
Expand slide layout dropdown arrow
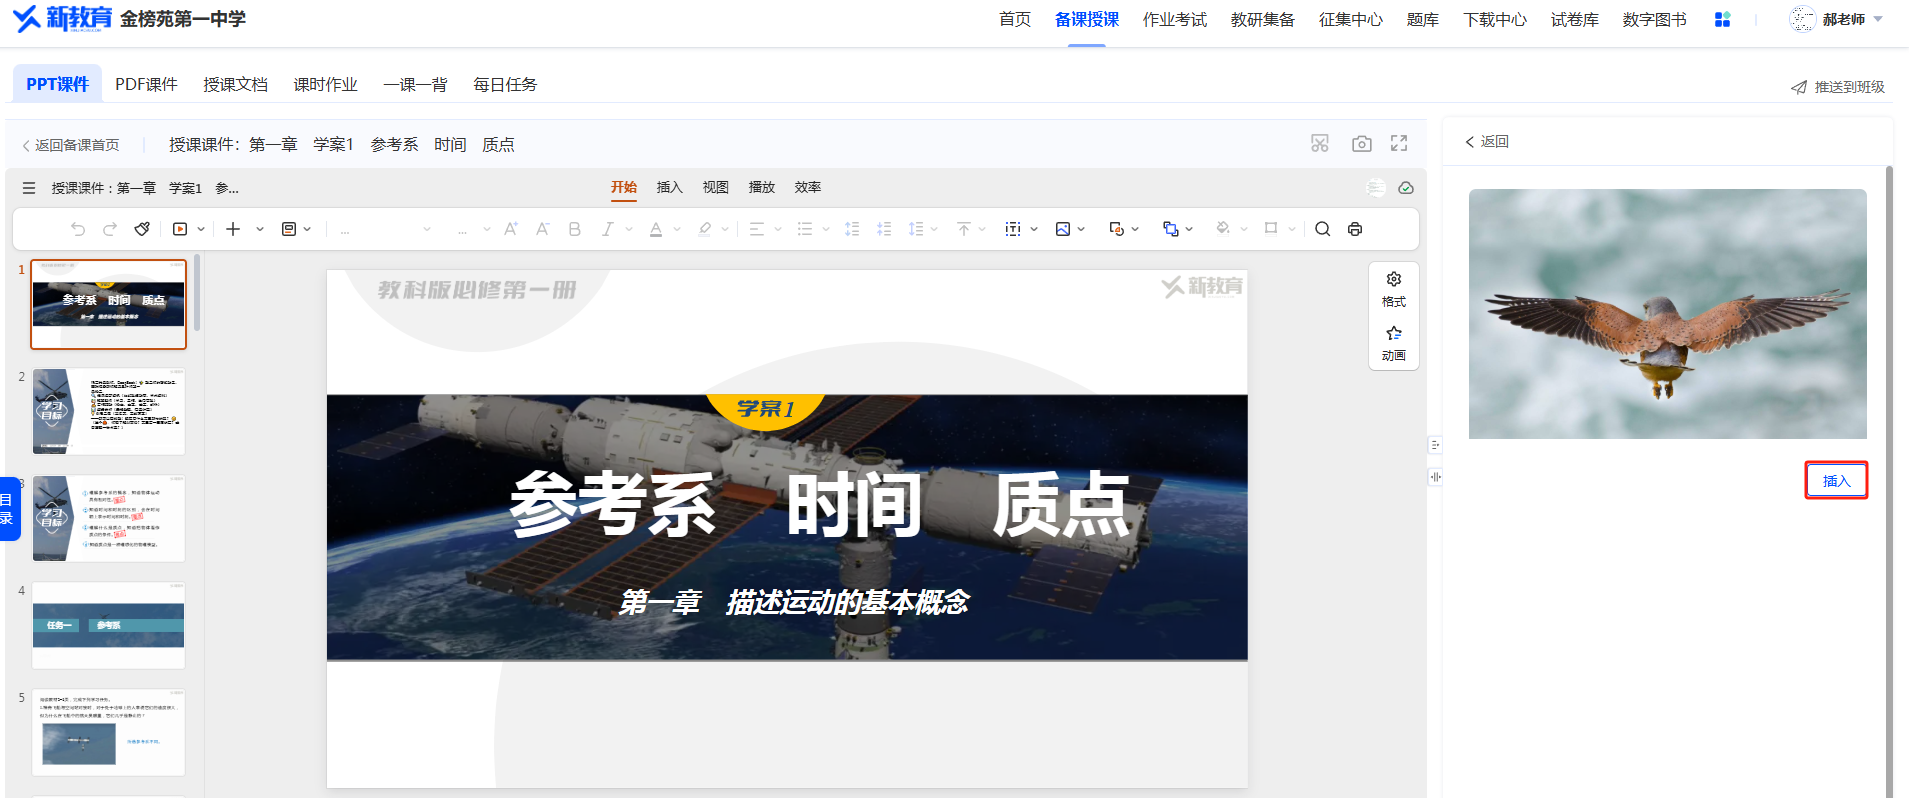pos(307,229)
